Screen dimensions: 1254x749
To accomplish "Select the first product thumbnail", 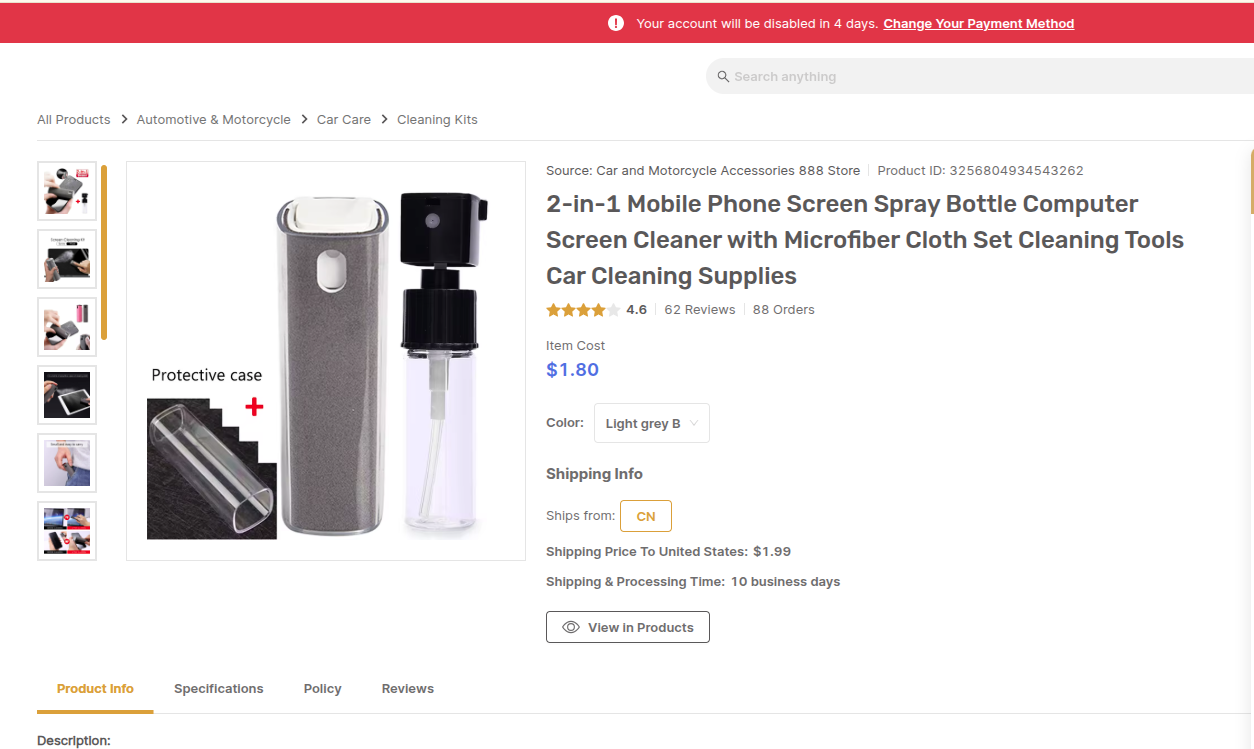I will 67,190.
